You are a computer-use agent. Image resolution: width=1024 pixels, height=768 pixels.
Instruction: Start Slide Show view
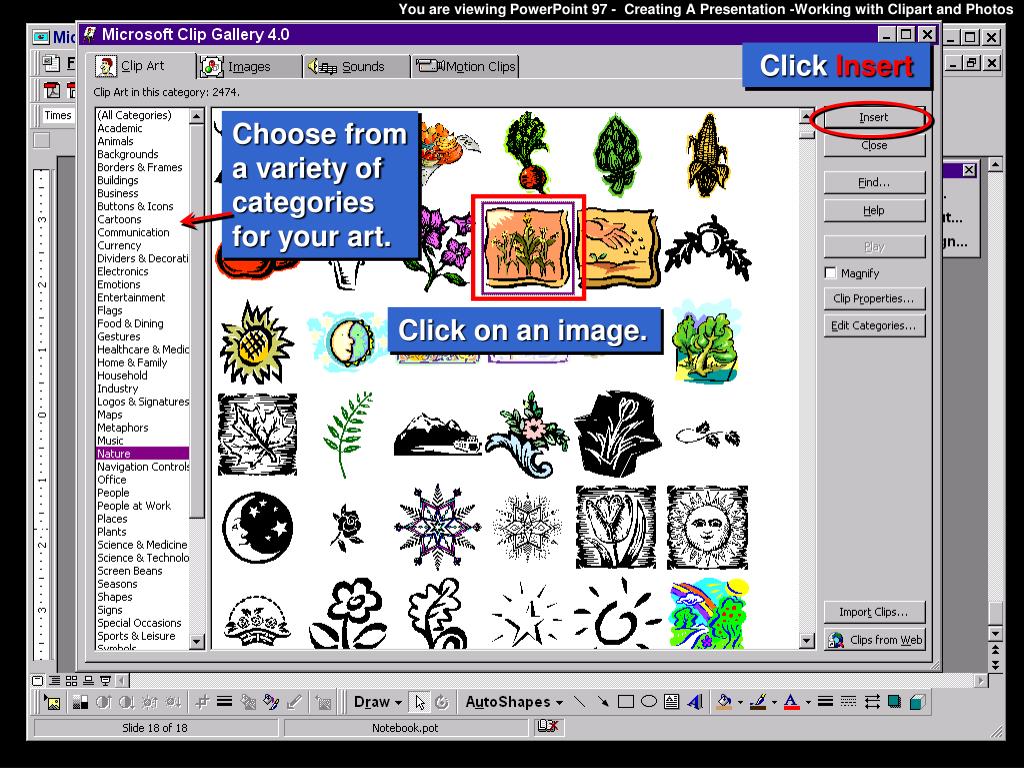(x=105, y=680)
